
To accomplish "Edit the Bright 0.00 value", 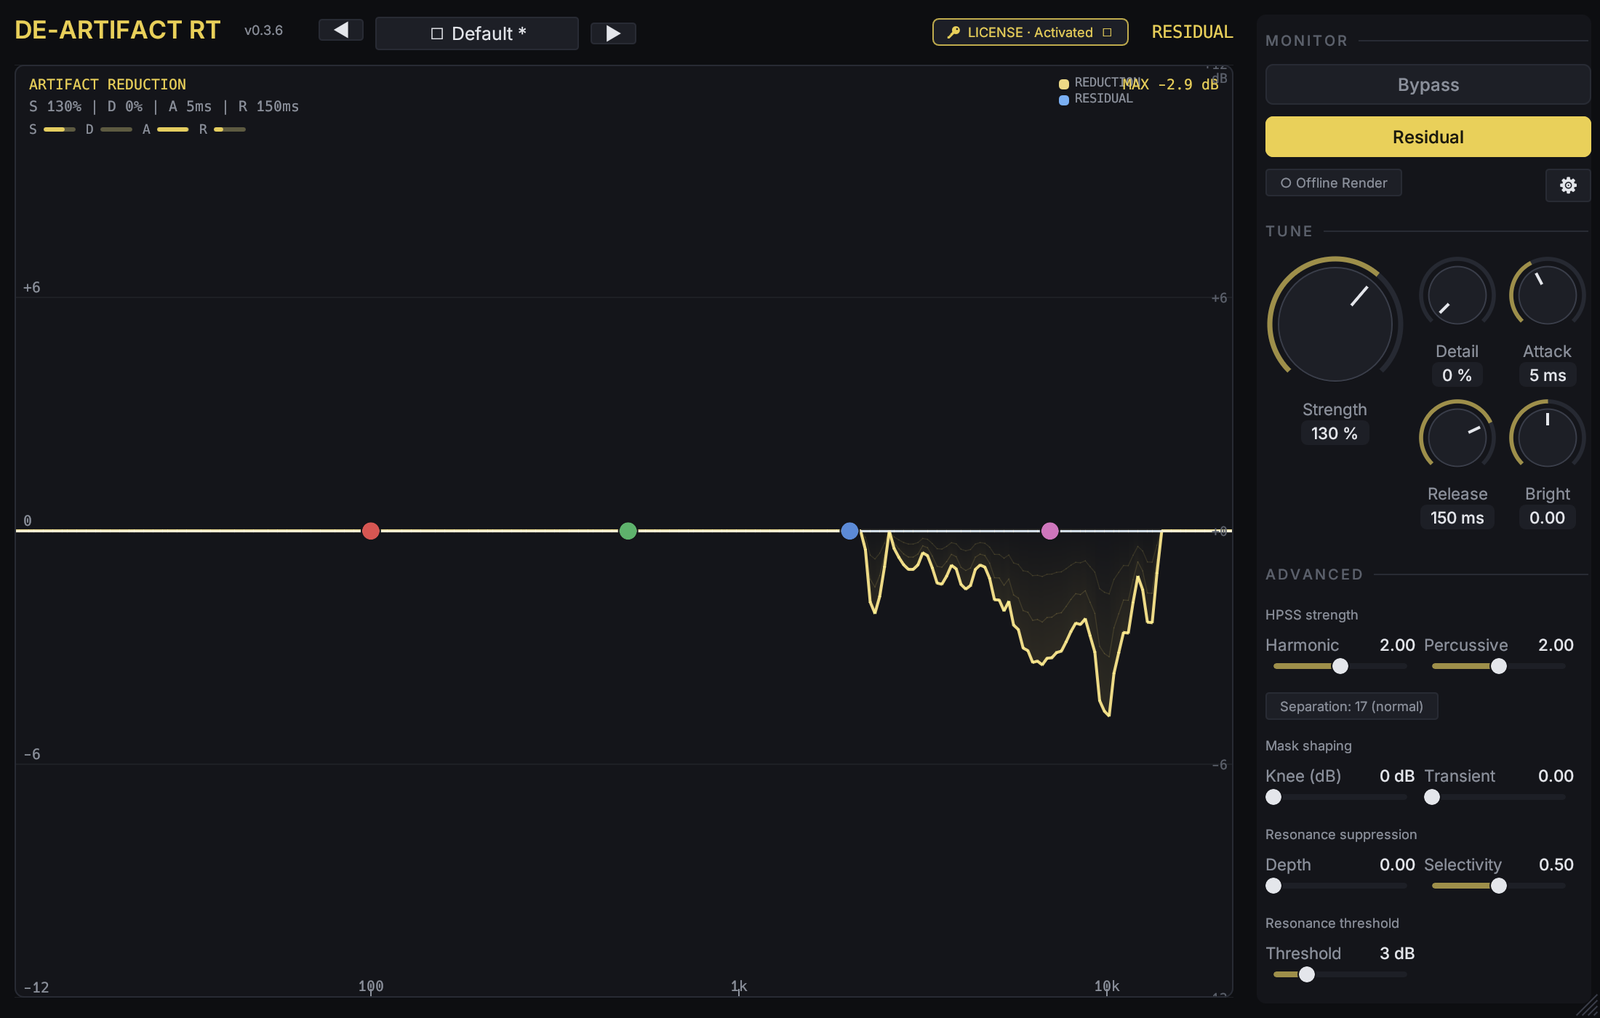I will coord(1547,517).
